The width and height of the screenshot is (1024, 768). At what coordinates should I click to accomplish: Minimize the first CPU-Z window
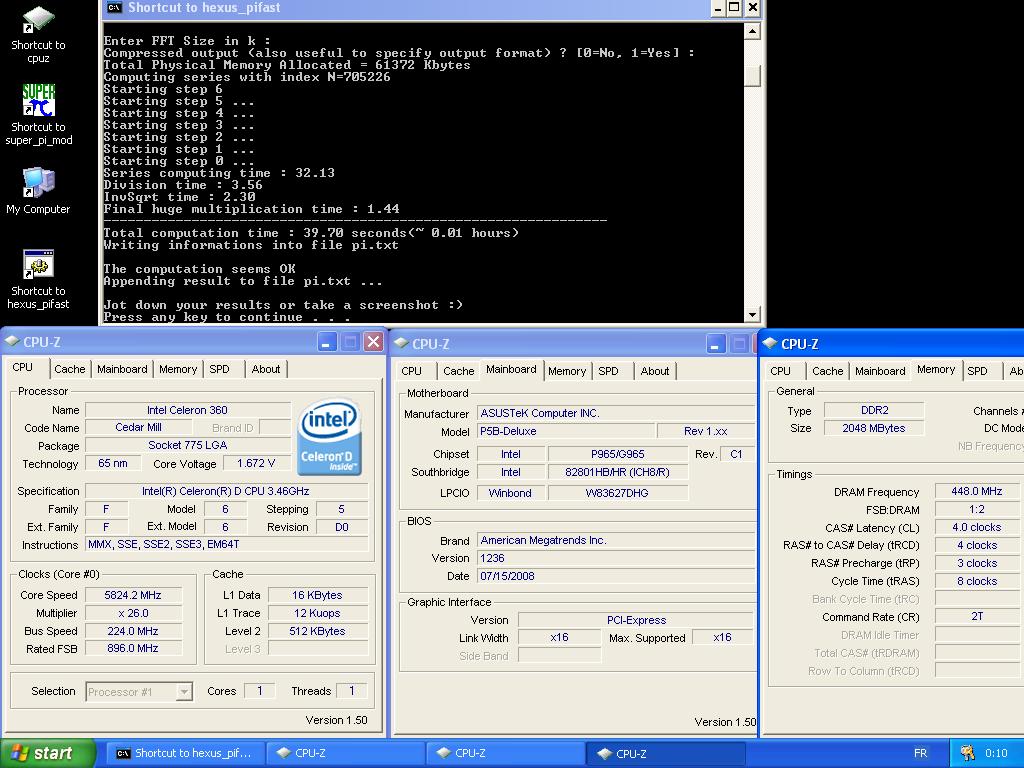(x=327, y=342)
